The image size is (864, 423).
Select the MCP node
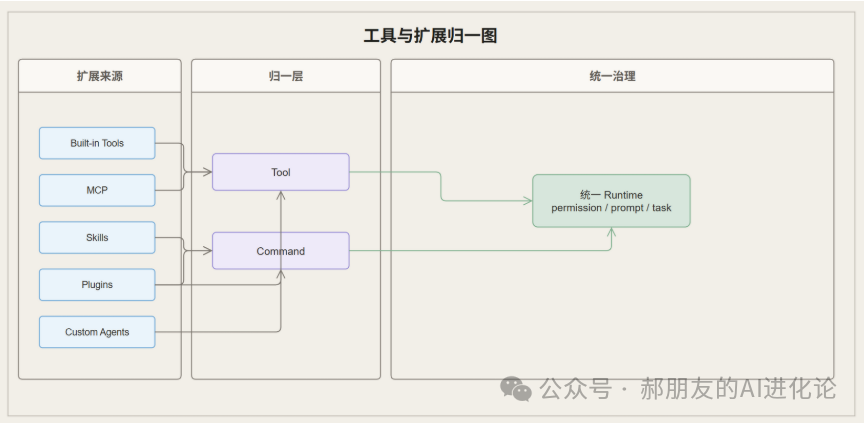coord(97,190)
